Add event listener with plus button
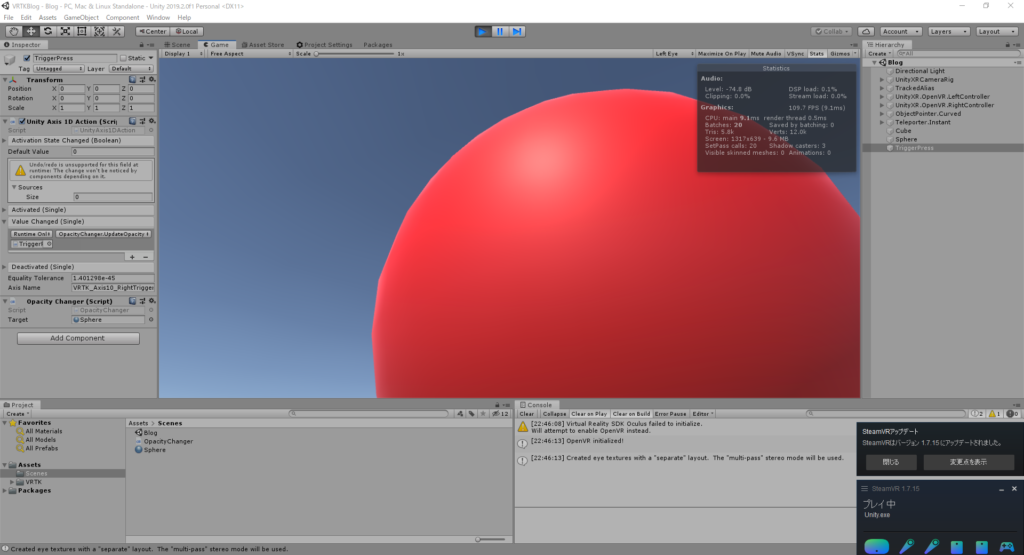 tap(132, 257)
